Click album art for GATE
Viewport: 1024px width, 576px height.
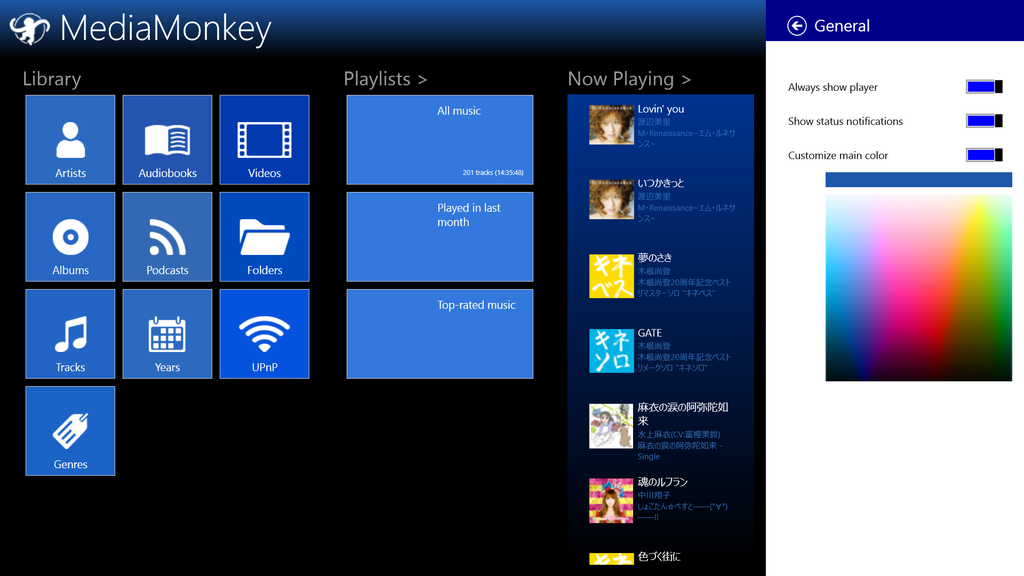(x=611, y=351)
